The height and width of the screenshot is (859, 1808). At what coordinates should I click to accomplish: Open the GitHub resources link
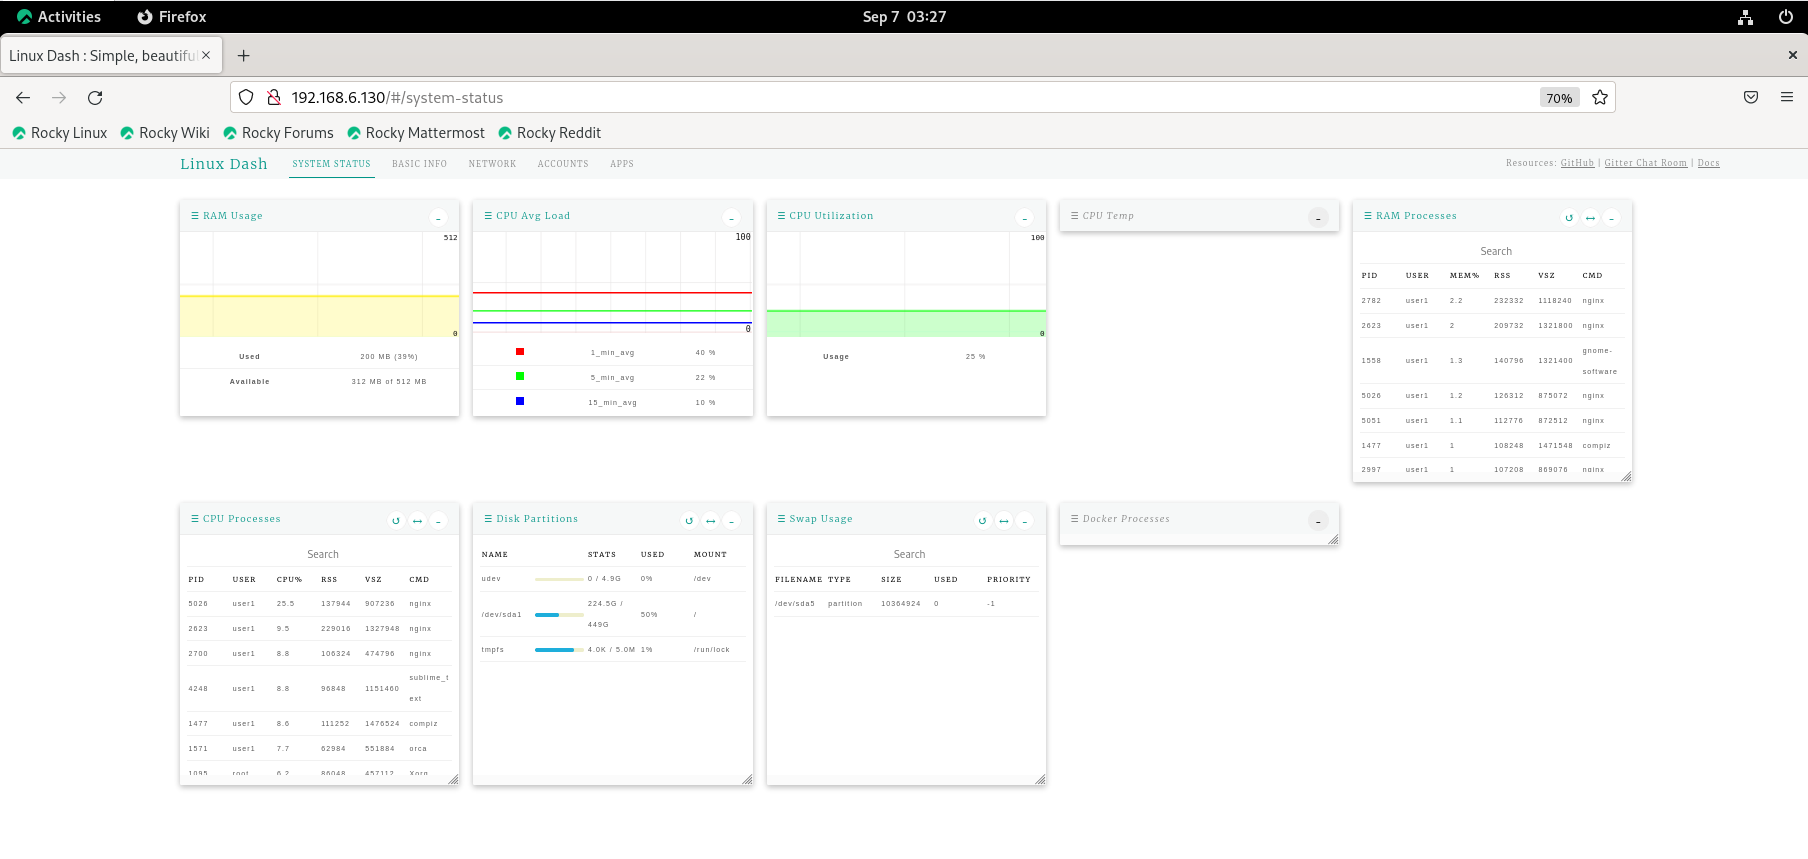(1577, 163)
